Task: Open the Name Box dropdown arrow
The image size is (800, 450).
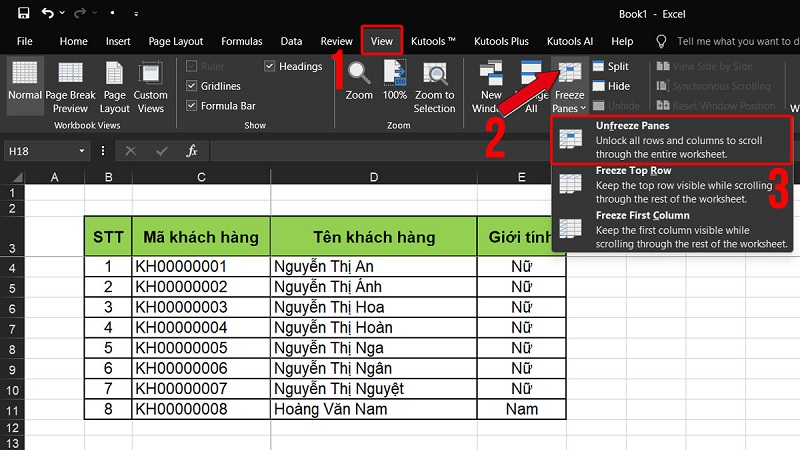Action: pos(82,151)
